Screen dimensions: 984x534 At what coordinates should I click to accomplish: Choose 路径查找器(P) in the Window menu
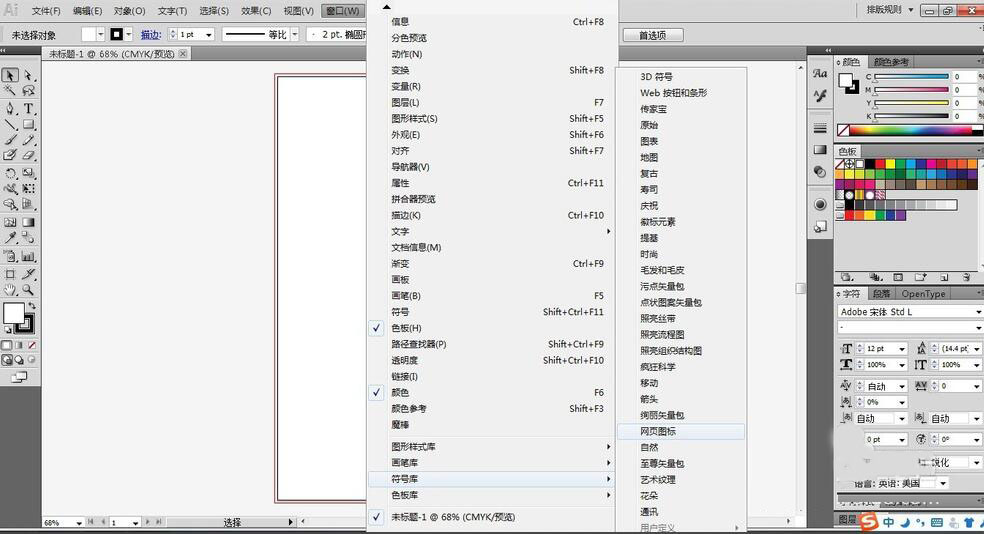click(x=489, y=344)
